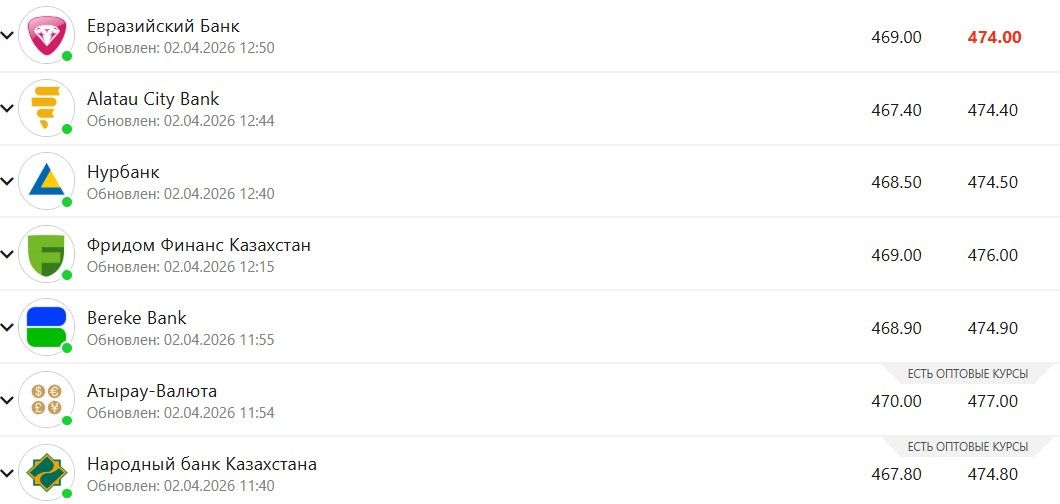Expand the Фридом Финанс Казахстан row chevron
This screenshot has height=504, width=1060.
(x=8, y=254)
